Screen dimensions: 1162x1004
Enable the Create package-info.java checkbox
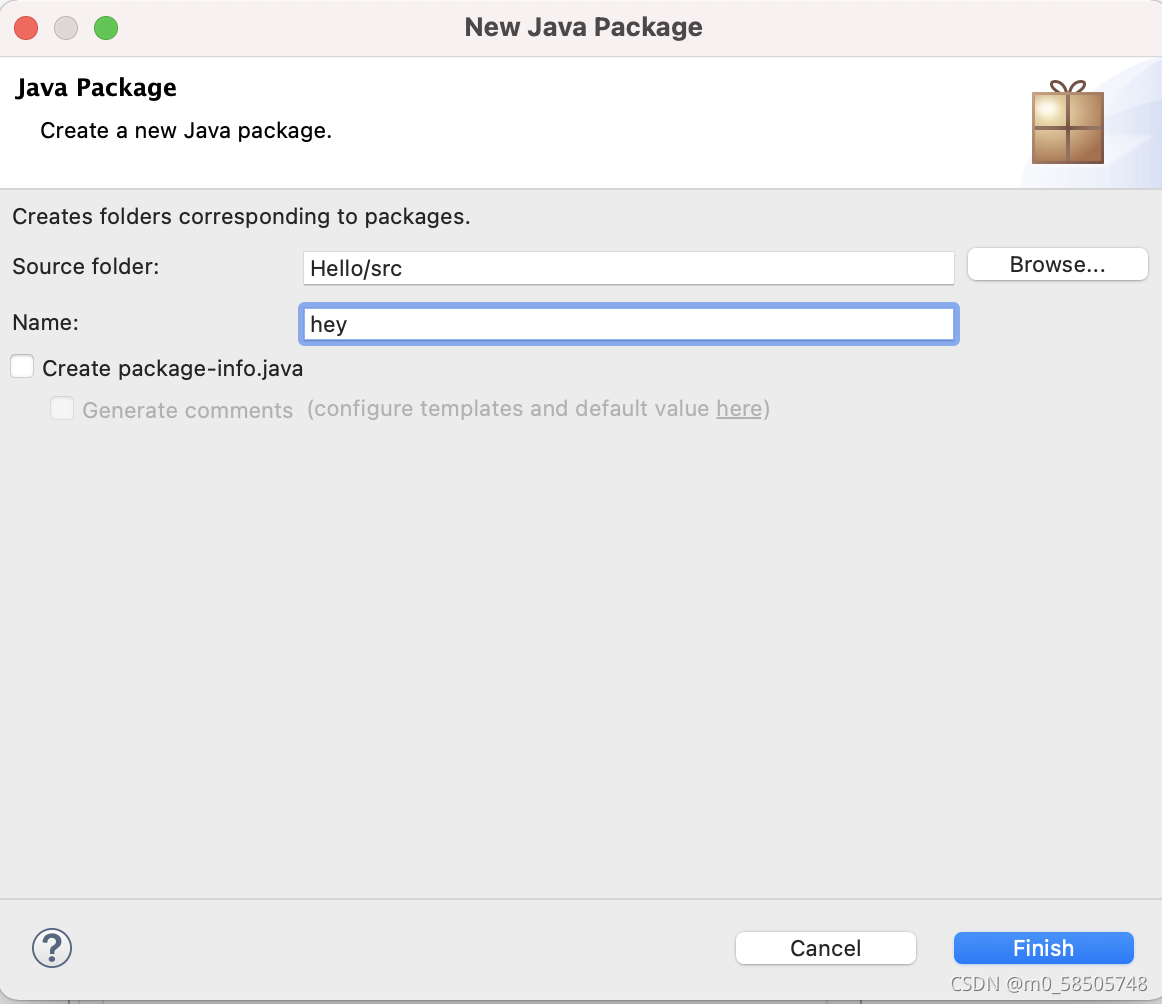pyautogui.click(x=22, y=366)
